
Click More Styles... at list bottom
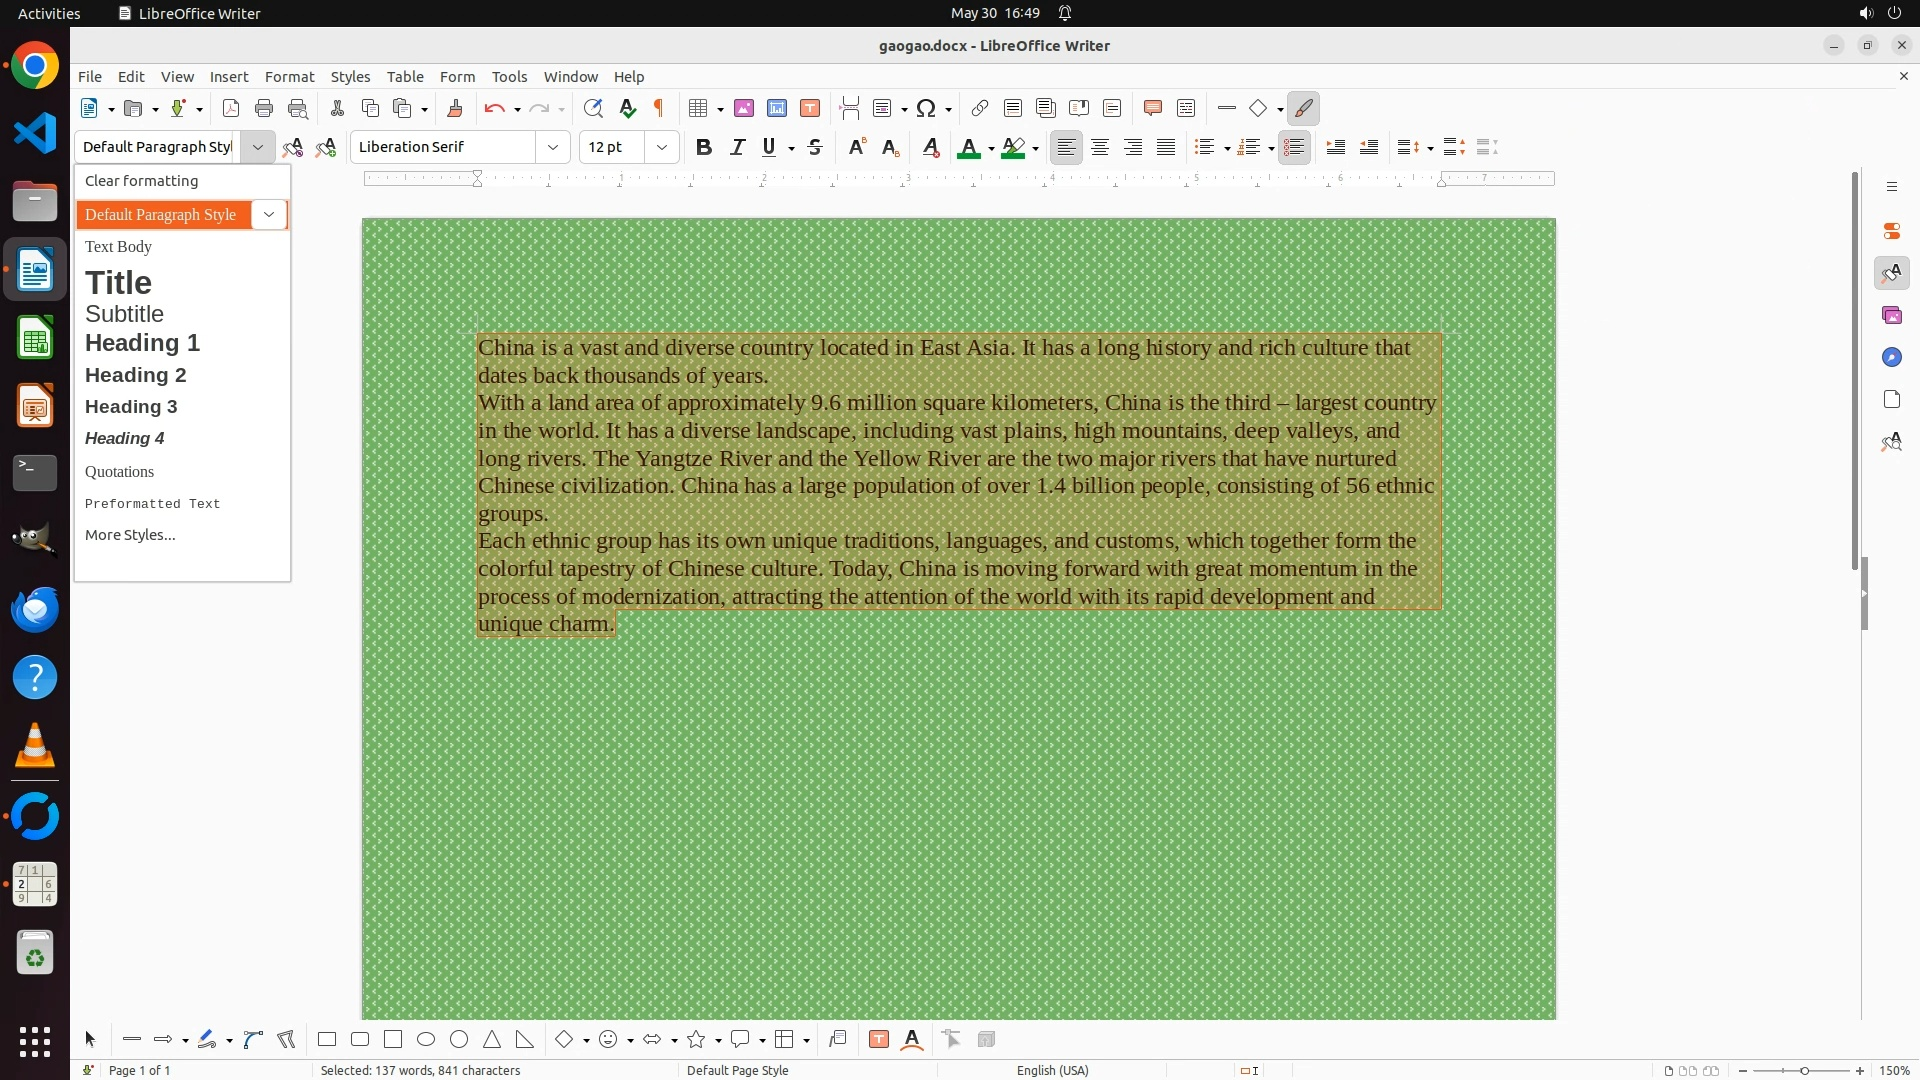(x=130, y=535)
